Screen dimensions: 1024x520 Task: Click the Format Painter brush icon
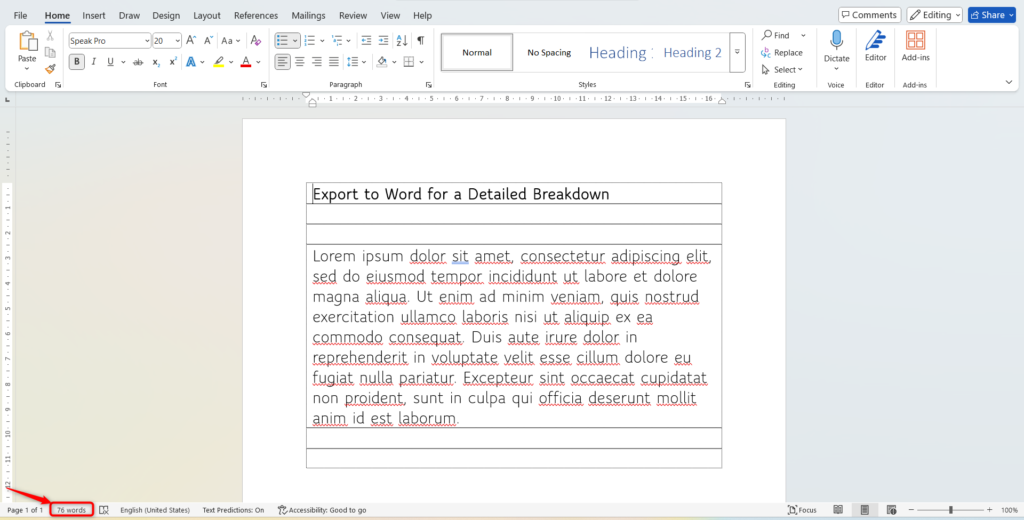click(50, 69)
